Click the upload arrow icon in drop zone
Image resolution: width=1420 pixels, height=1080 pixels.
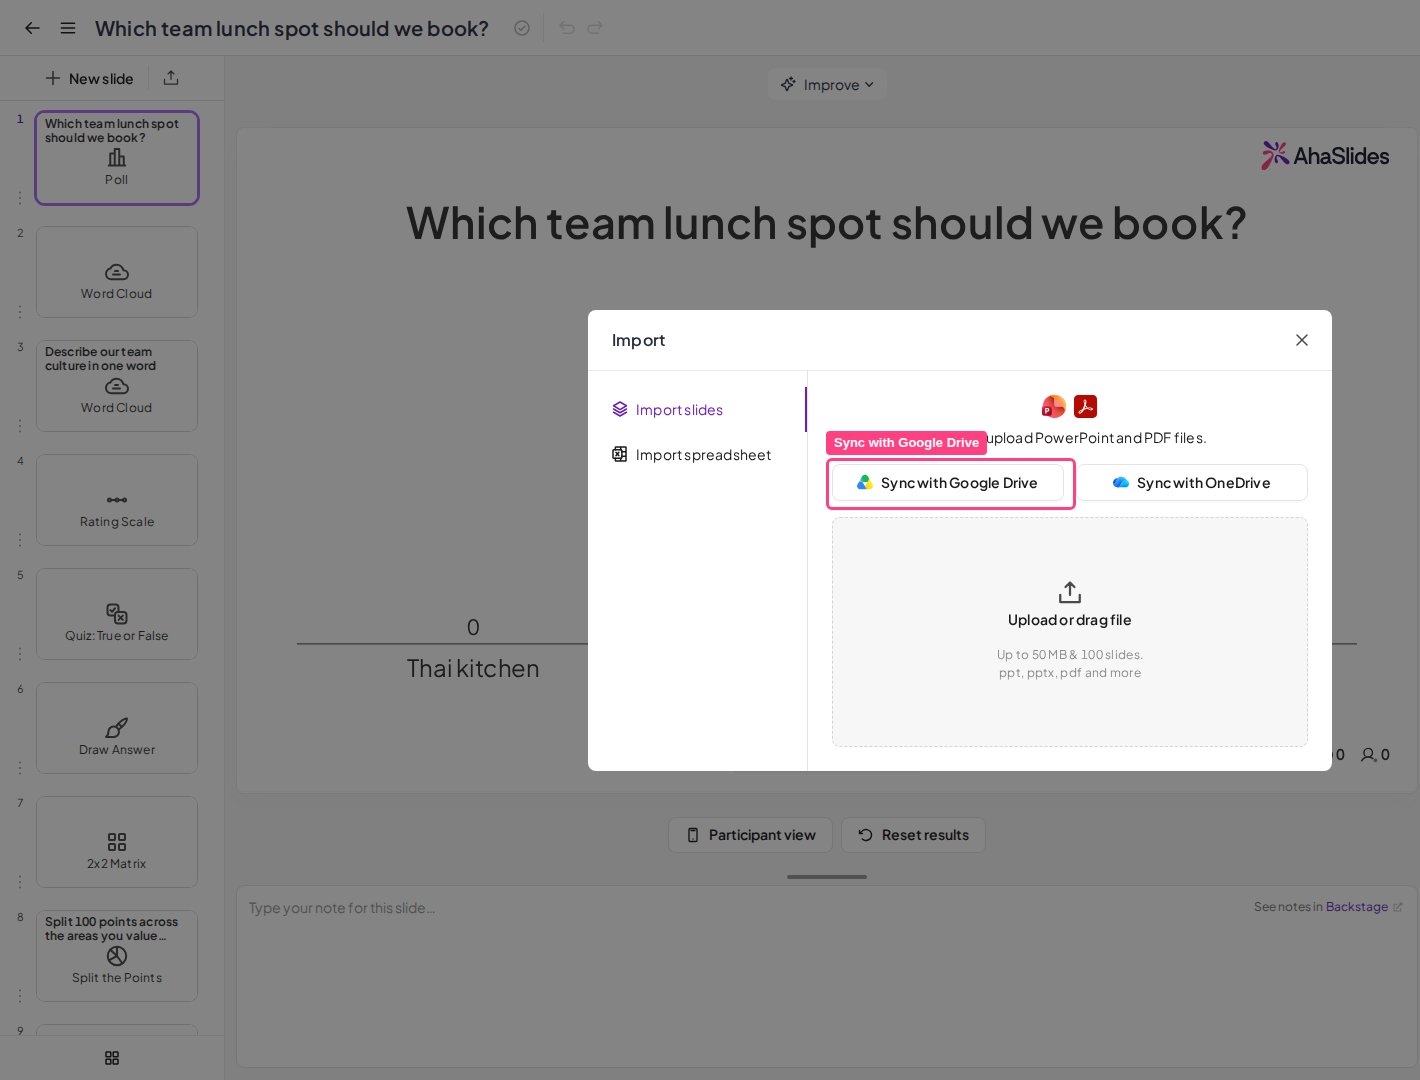pos(1070,592)
